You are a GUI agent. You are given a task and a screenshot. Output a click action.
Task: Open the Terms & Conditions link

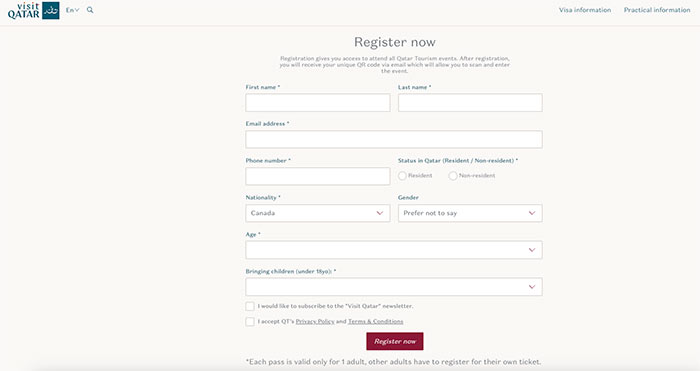click(375, 321)
